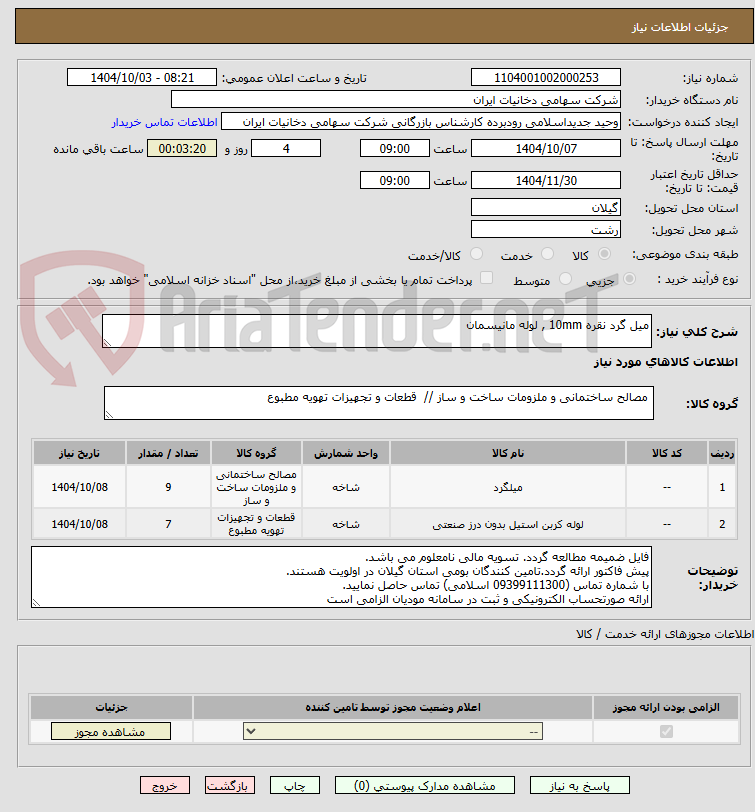The height and width of the screenshot is (812, 755).
Task: Toggle the اسناد خزانه اسلامی payment checkbox
Action: coord(486,278)
